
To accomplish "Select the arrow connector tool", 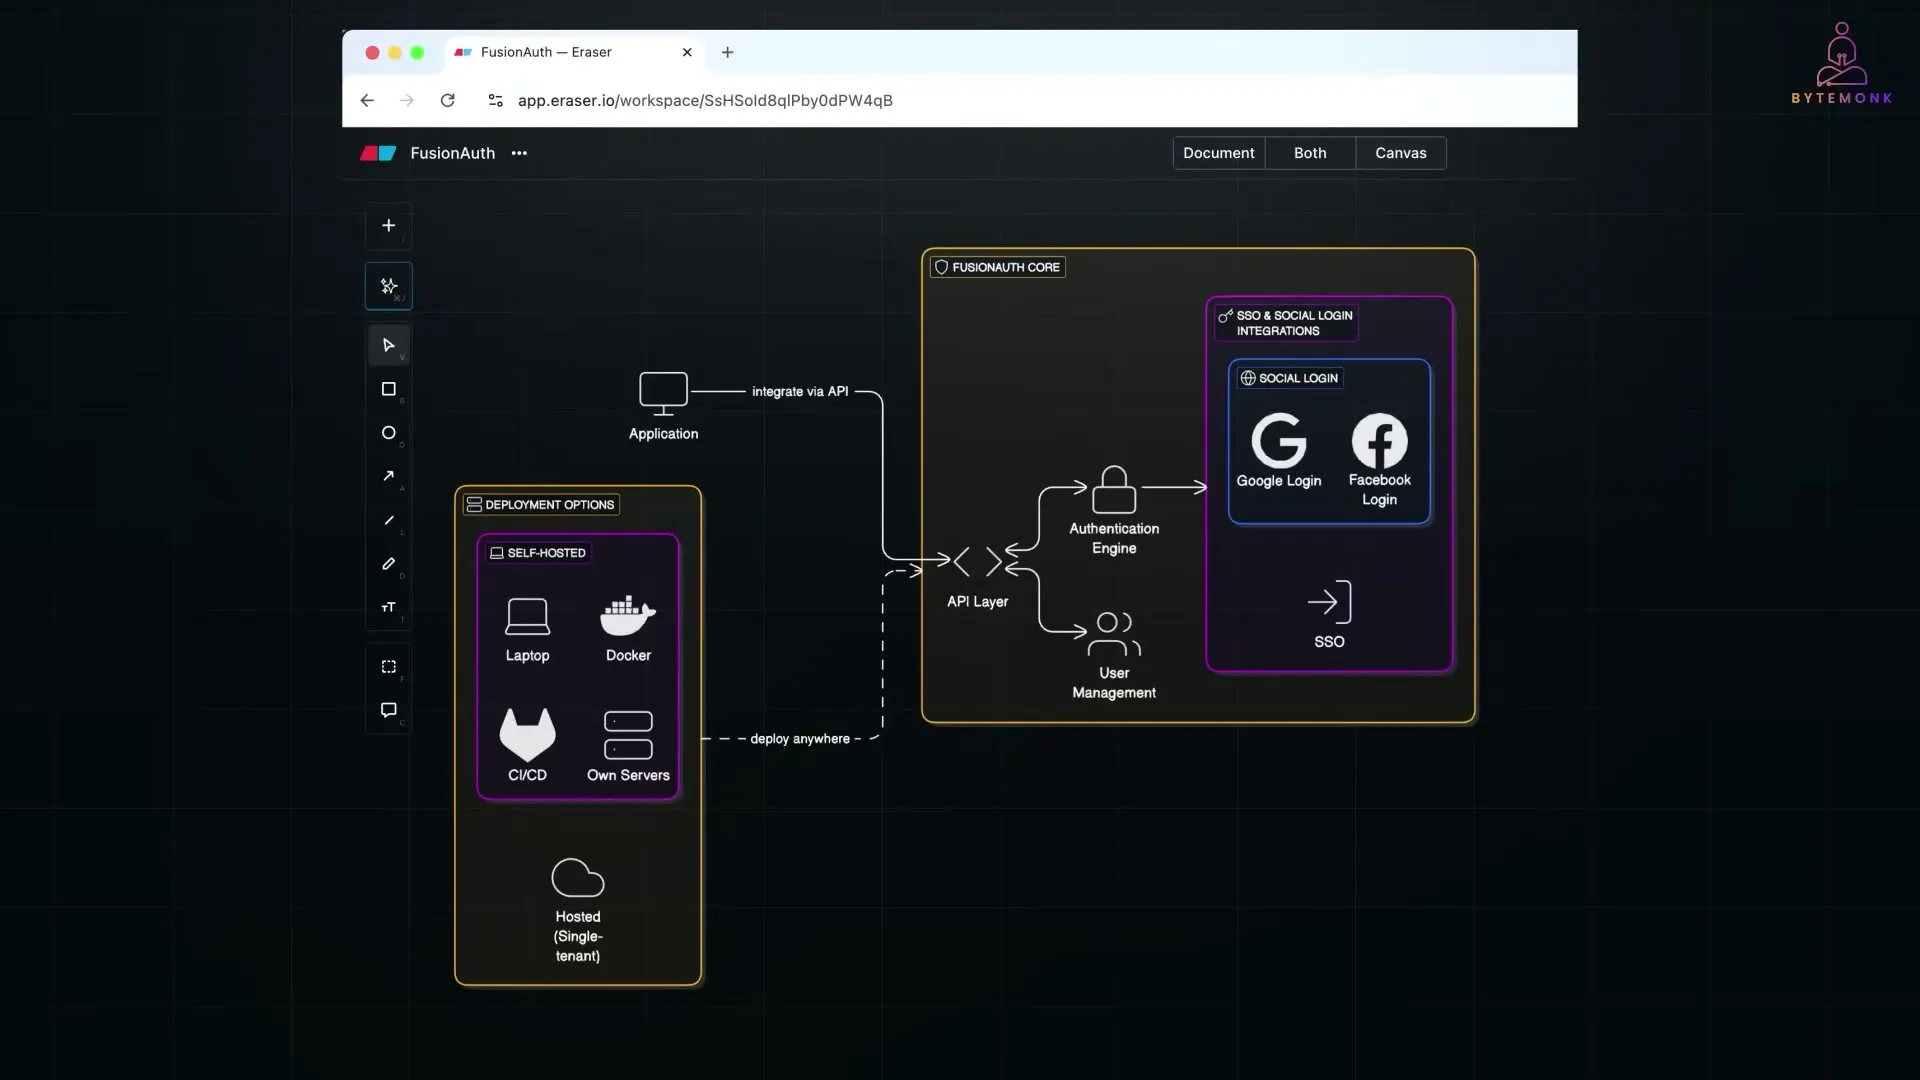I will click(x=389, y=476).
